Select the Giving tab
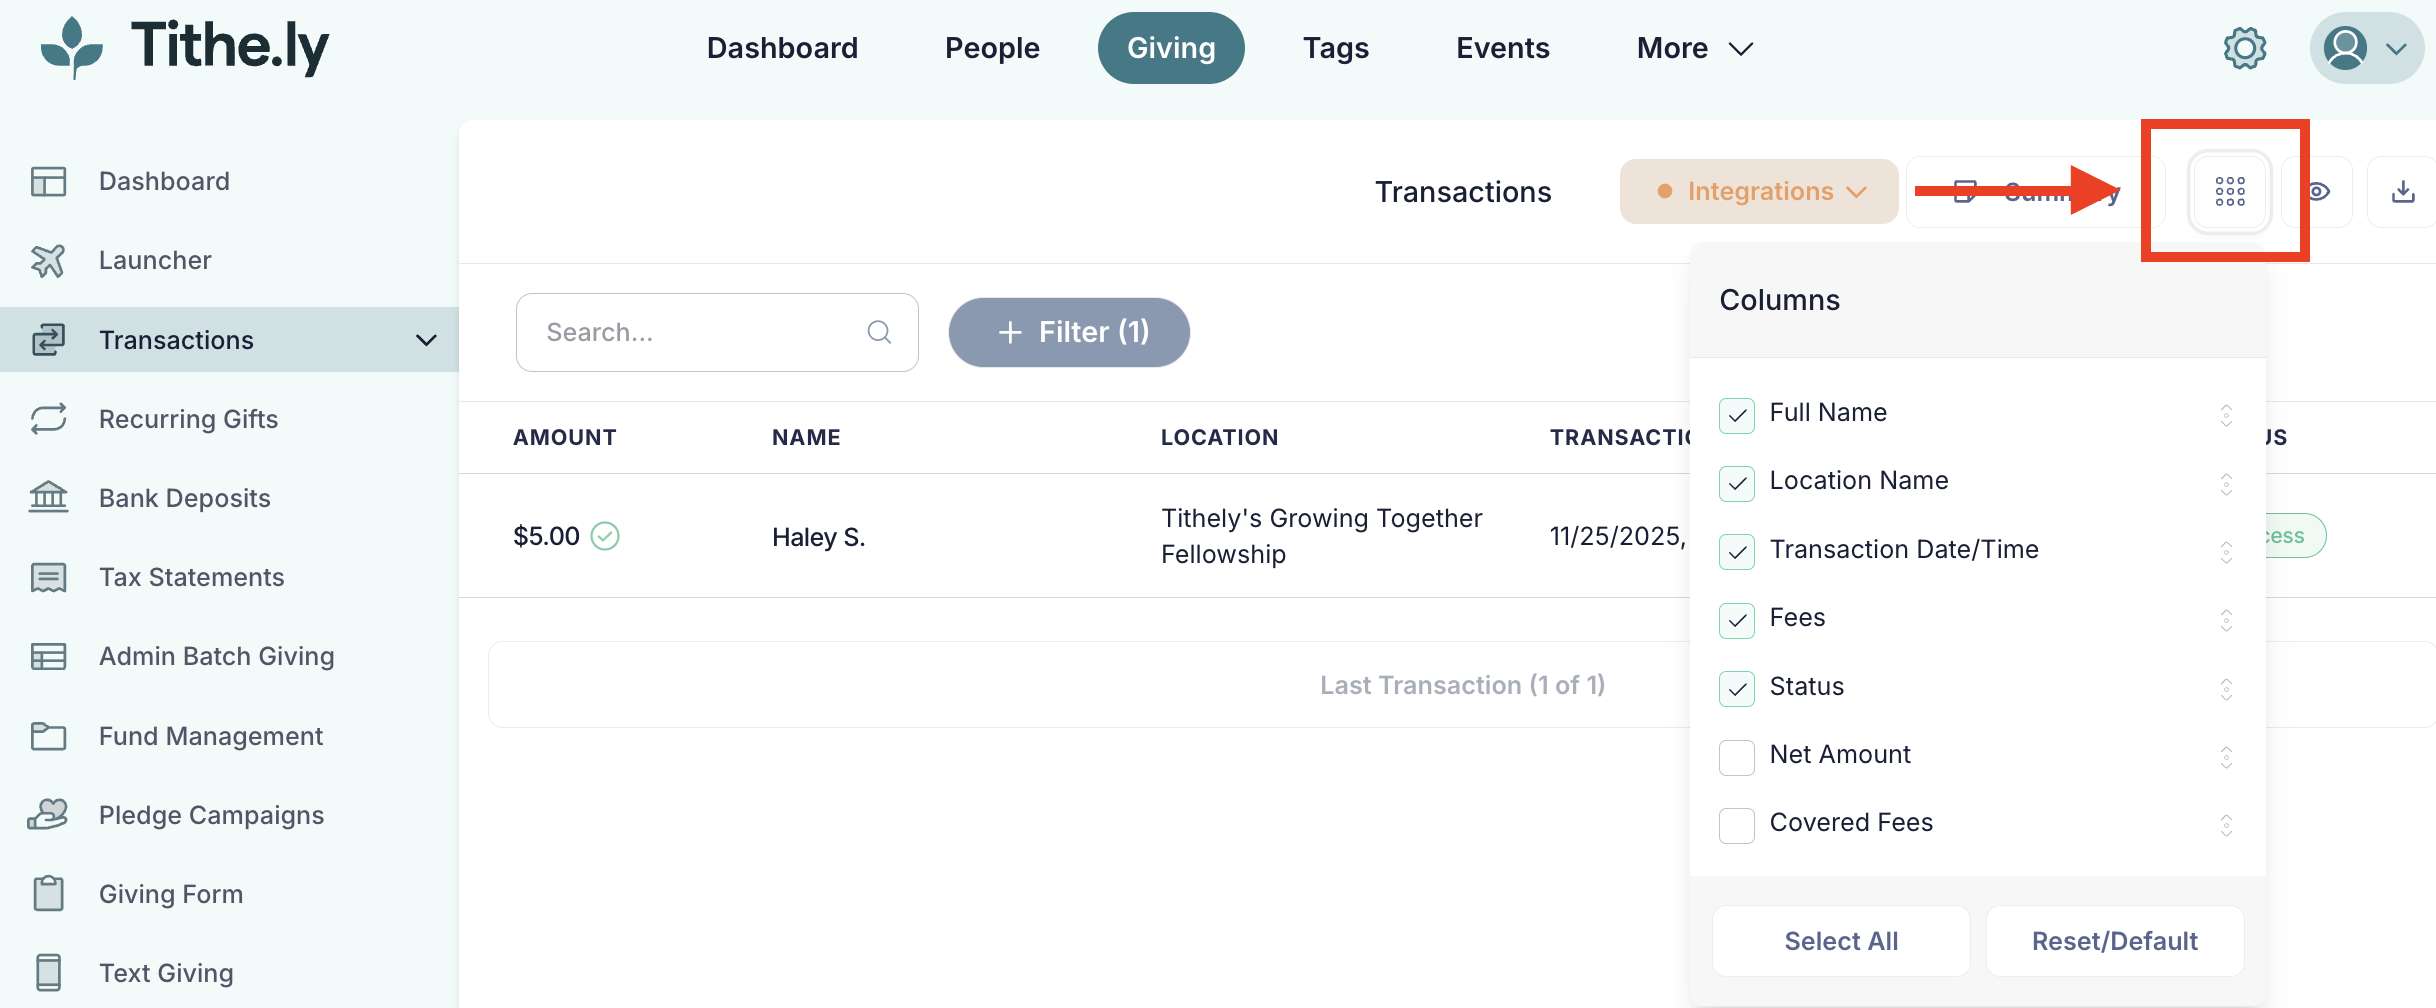2436x1008 pixels. [x=1171, y=48]
